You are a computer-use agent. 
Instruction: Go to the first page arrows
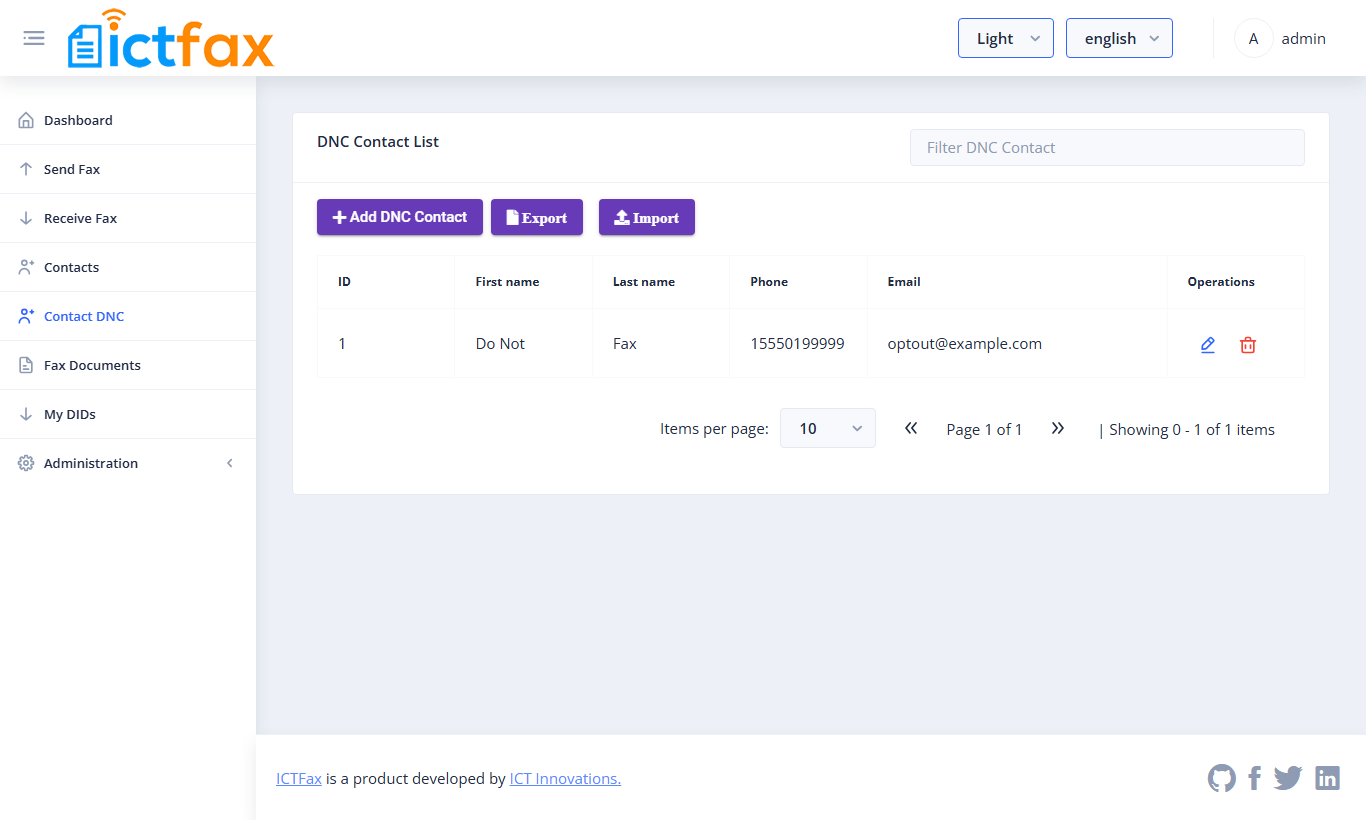click(911, 428)
